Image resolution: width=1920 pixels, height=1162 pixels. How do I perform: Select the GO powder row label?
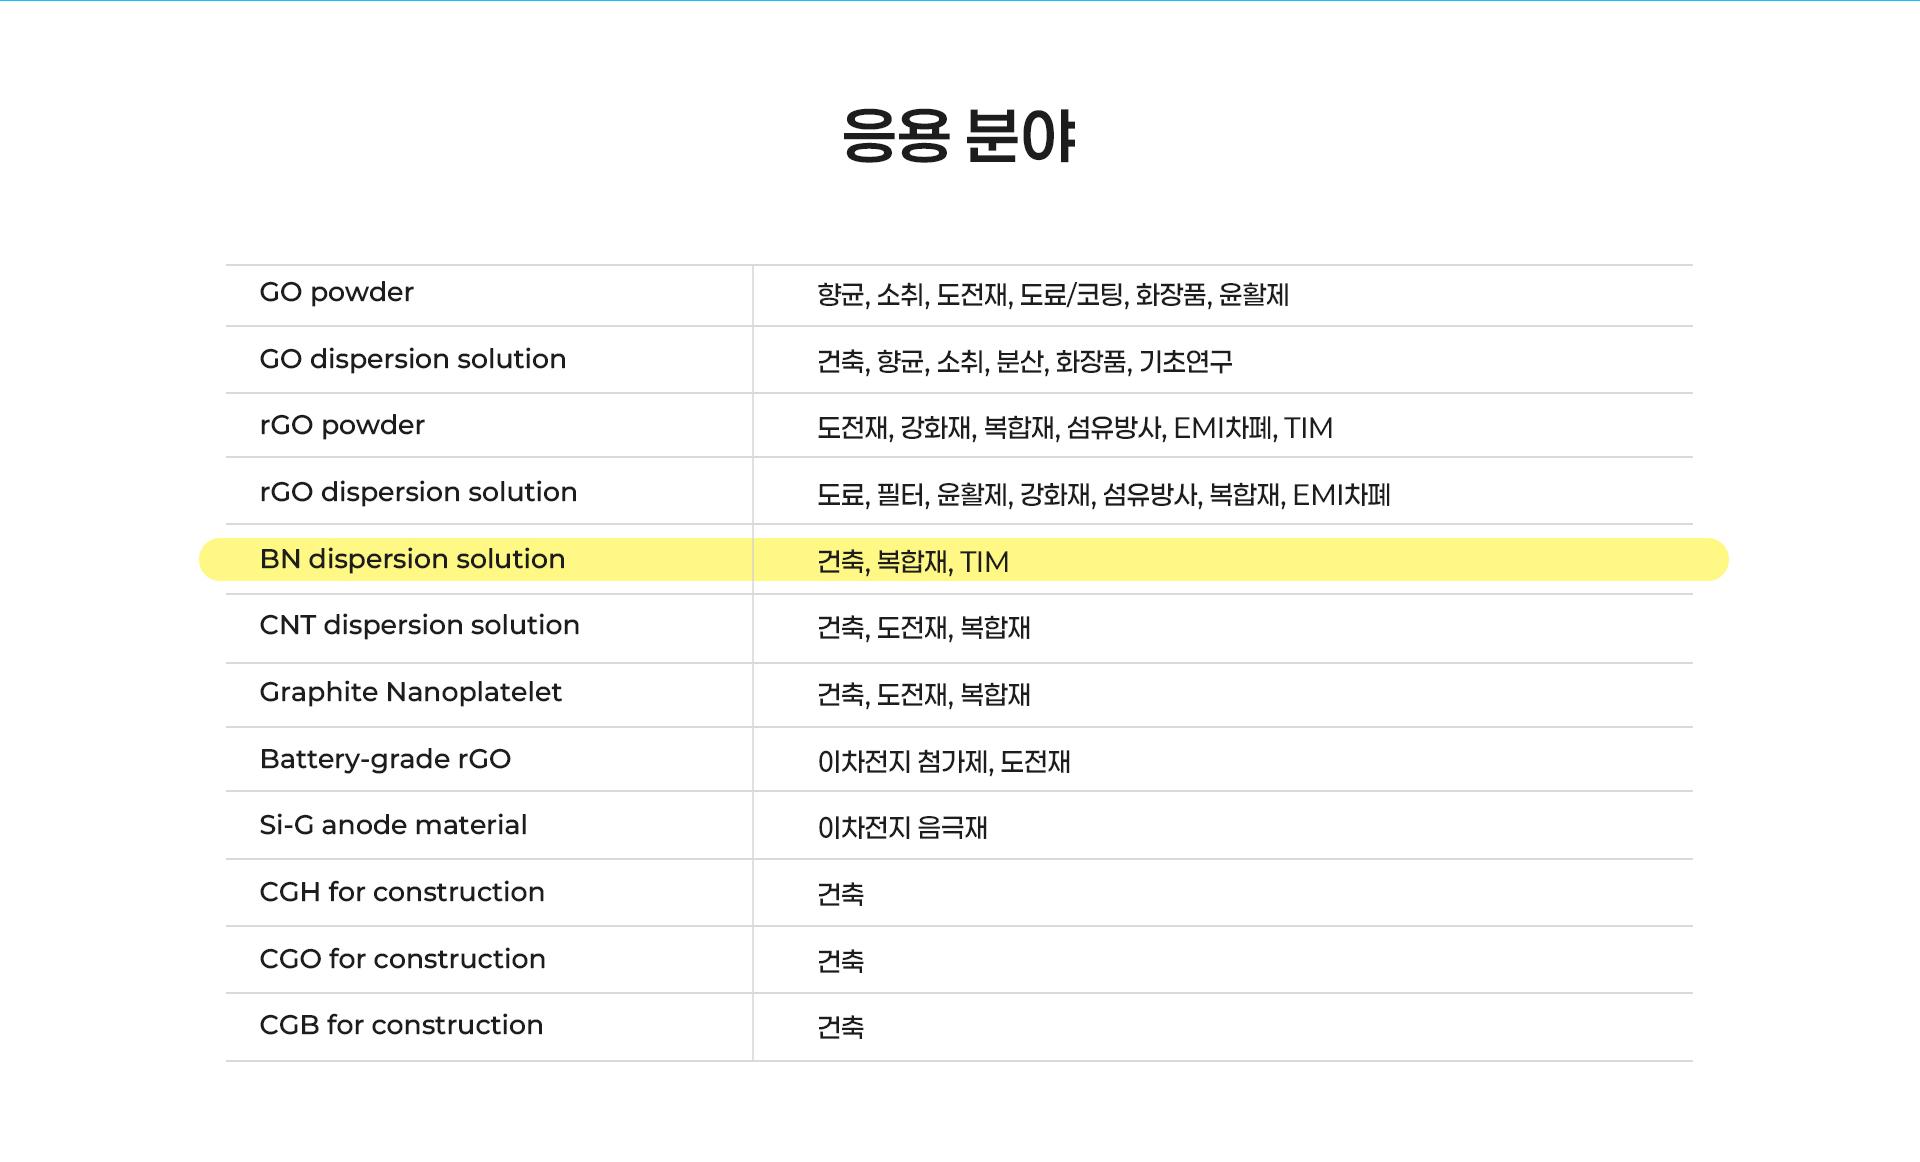(336, 293)
